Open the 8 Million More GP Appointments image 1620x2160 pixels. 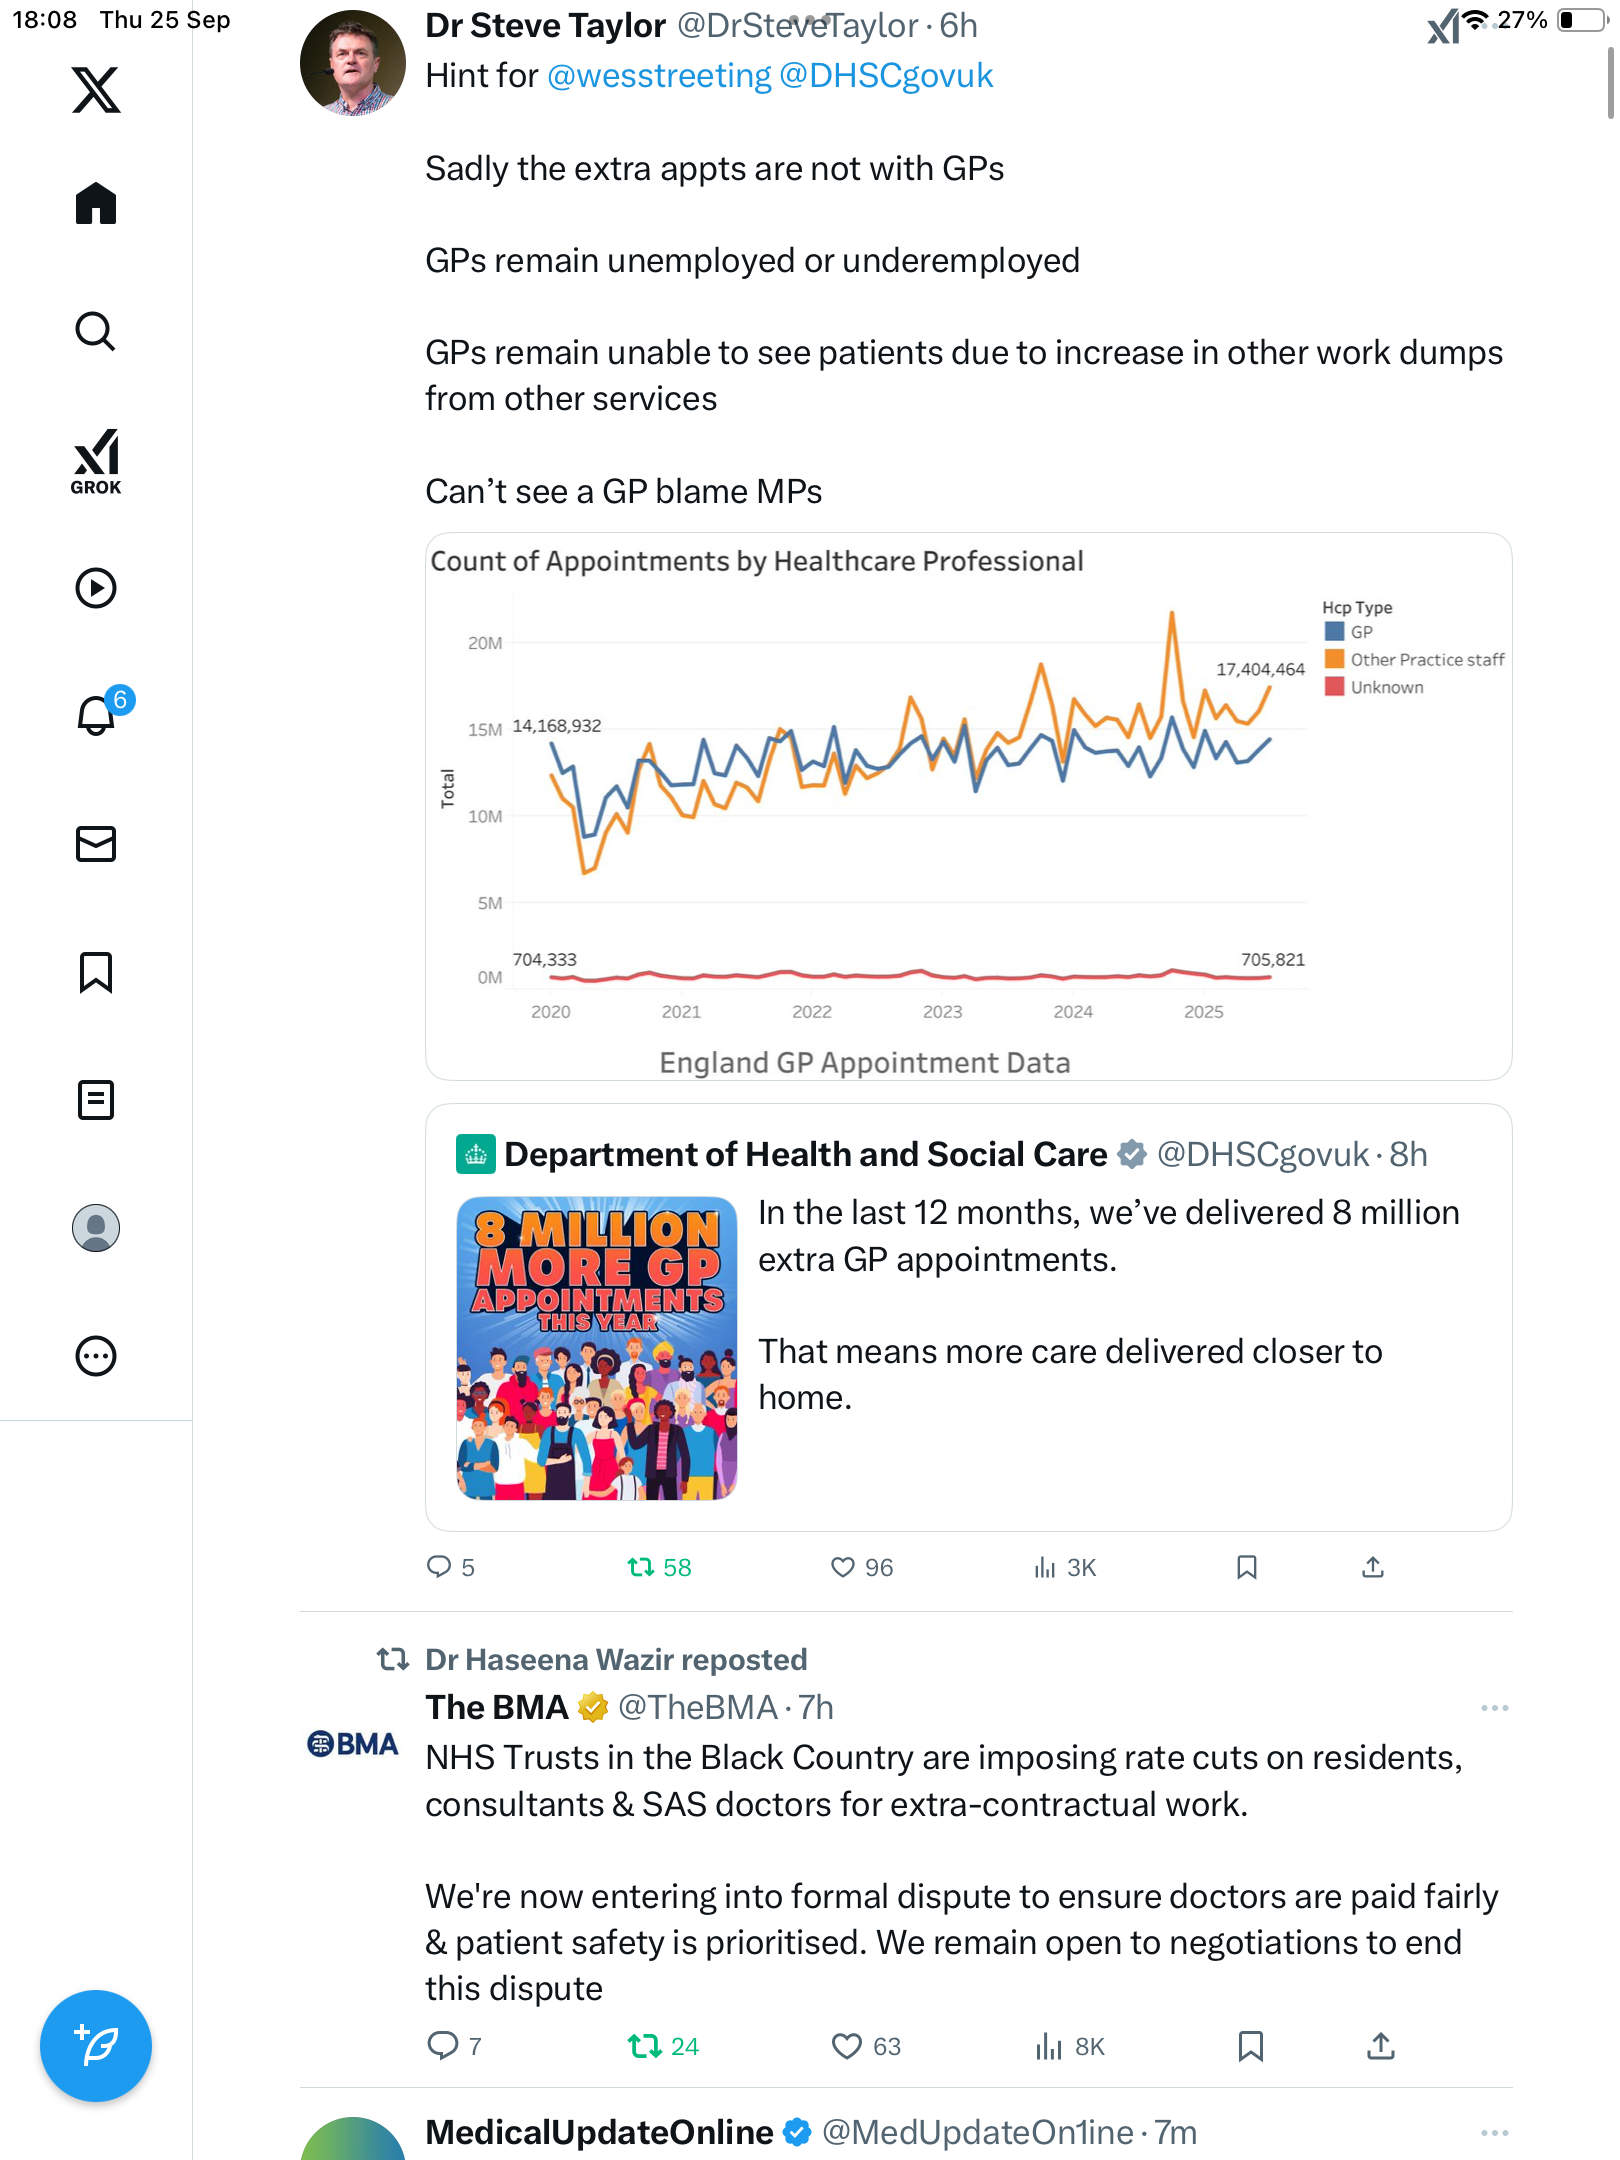pyautogui.click(x=597, y=1348)
